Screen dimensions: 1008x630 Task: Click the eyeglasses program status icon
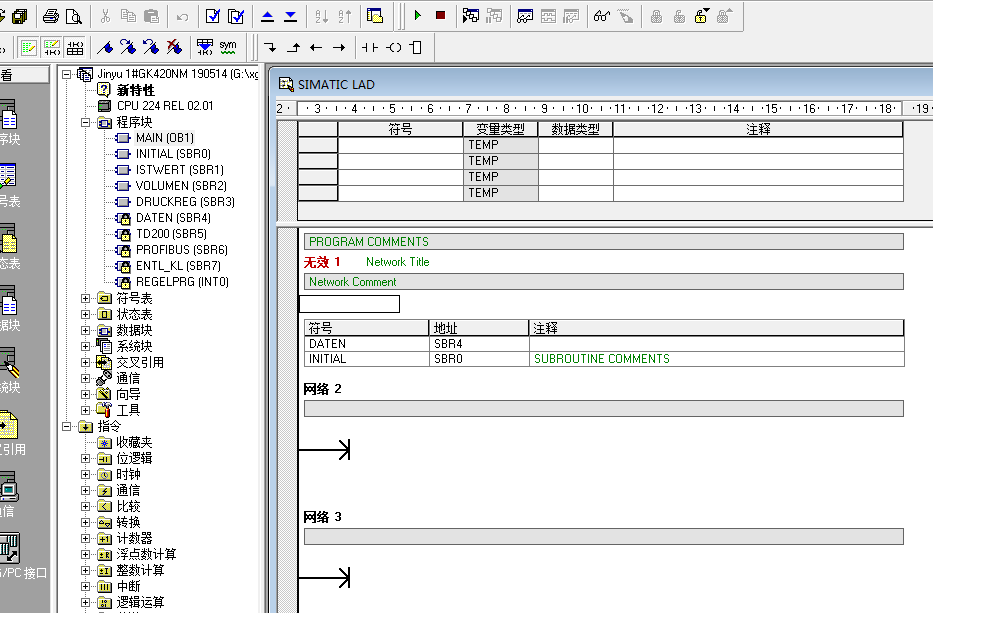click(601, 16)
